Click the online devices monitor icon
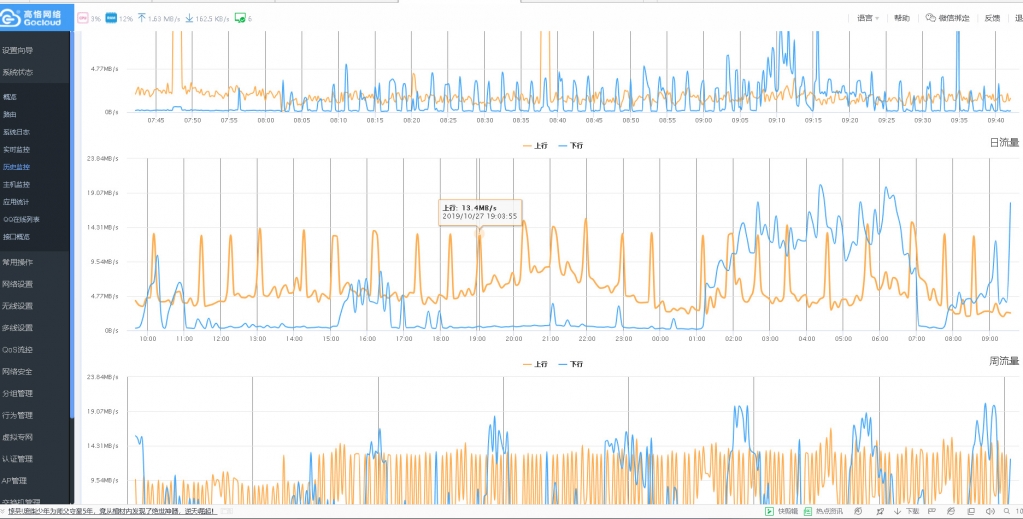The width and height of the screenshot is (1023, 519). pyautogui.click(x=240, y=18)
